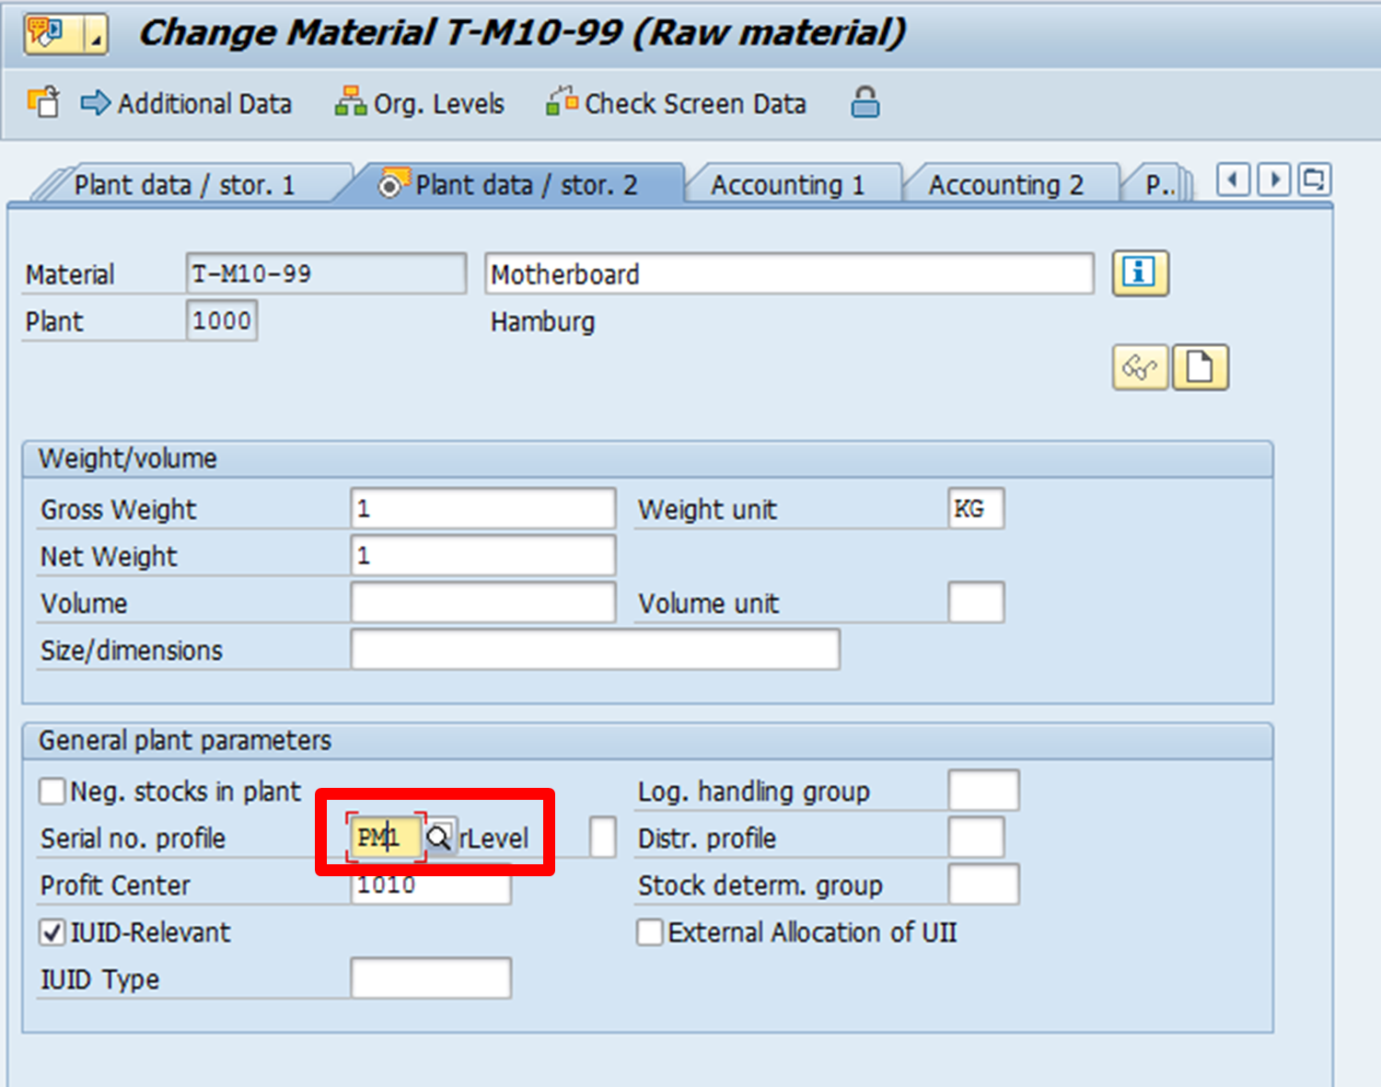Screen dimensions: 1381x1087
Task: Enable External Allocation of UII checkbox
Action: point(650,932)
